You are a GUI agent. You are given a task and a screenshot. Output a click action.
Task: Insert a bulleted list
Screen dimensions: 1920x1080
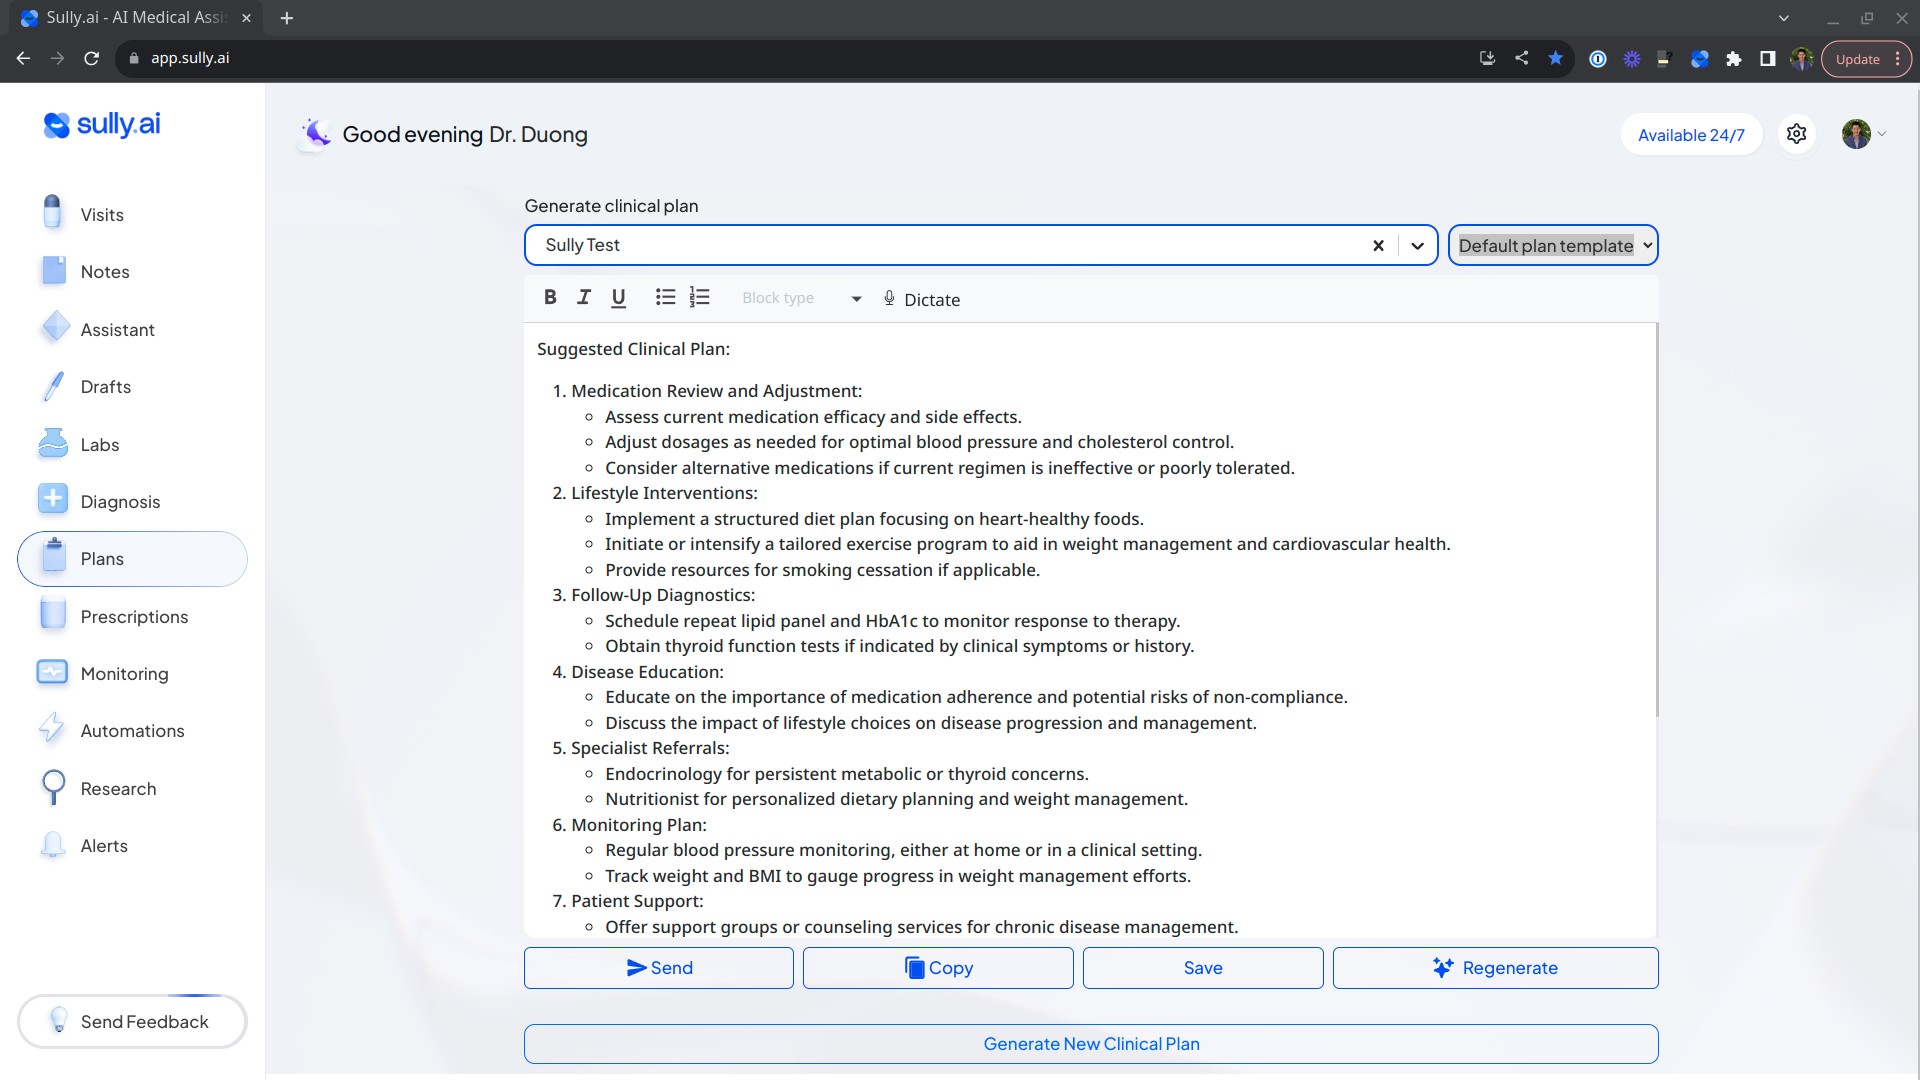[665, 297]
